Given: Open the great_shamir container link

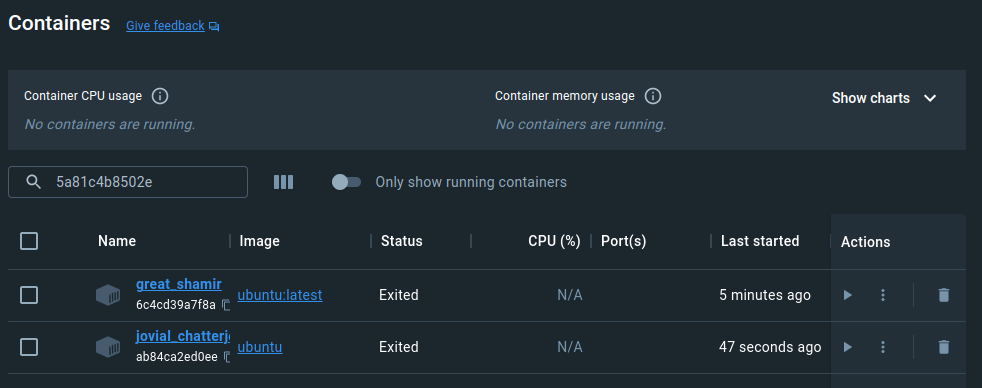Looking at the screenshot, I should (x=178, y=284).
